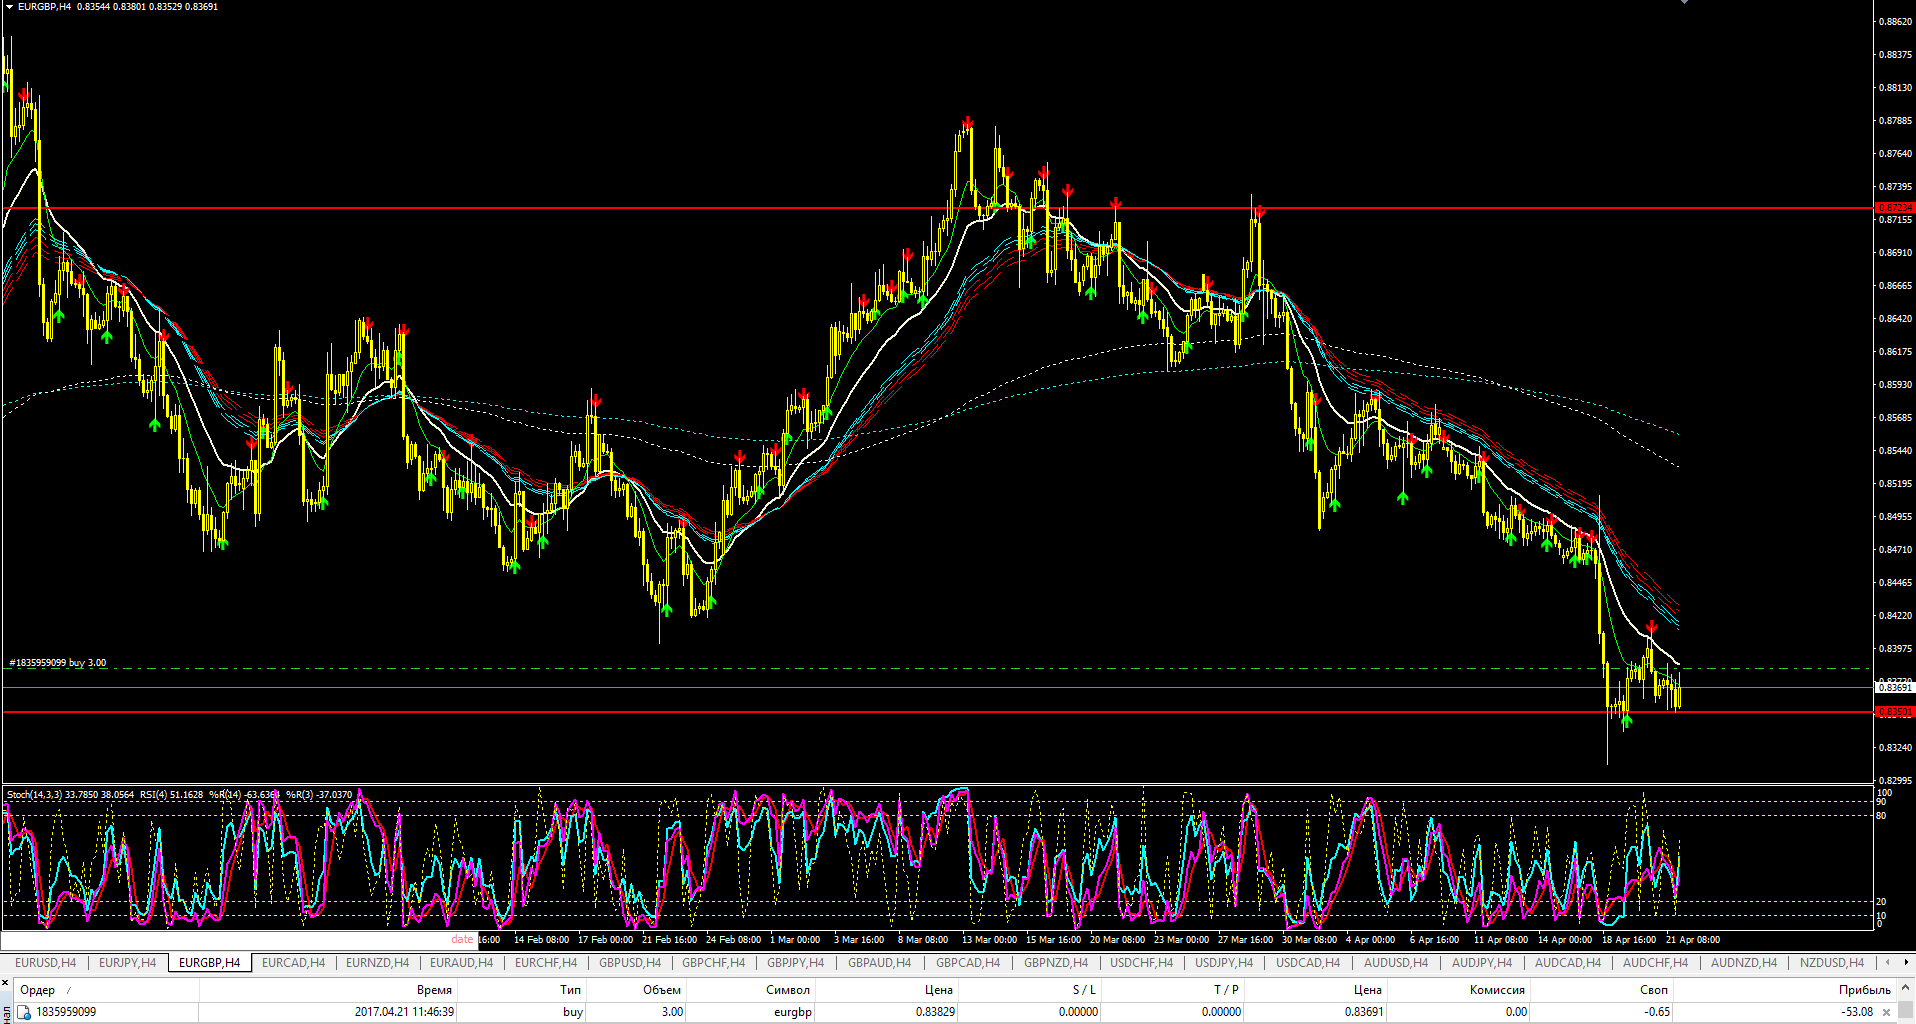Open the EURCAD,H4 chart tab
The height and width of the screenshot is (1024, 1916).
(x=293, y=963)
